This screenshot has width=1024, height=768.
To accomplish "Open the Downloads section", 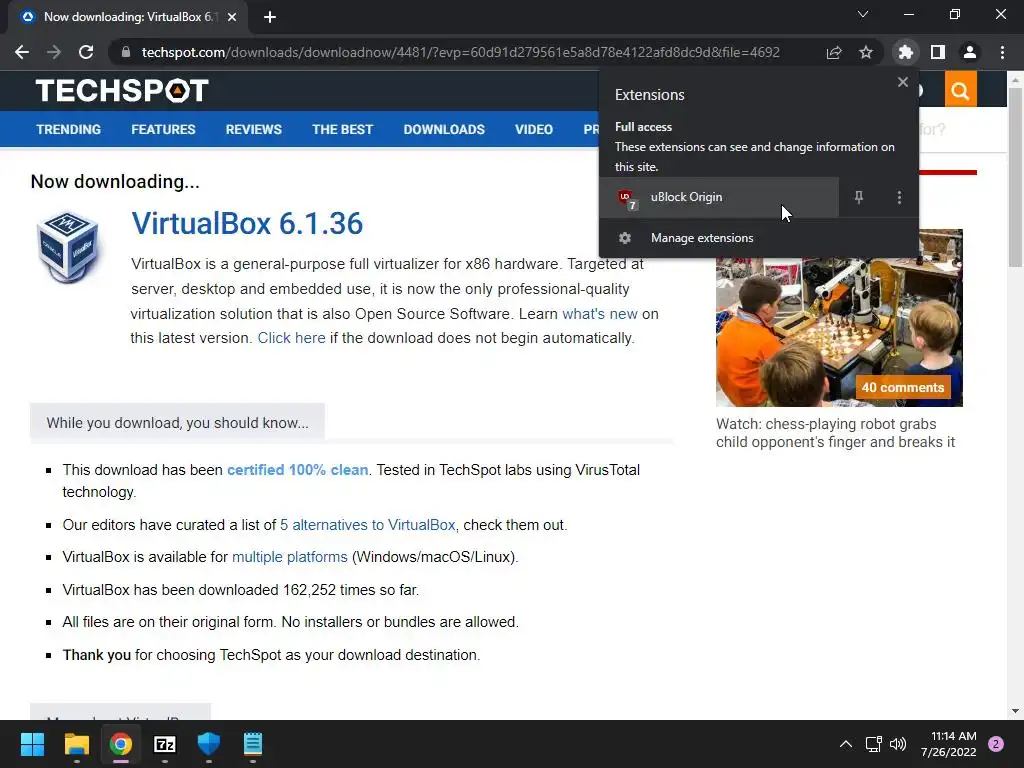I will (x=444, y=129).
